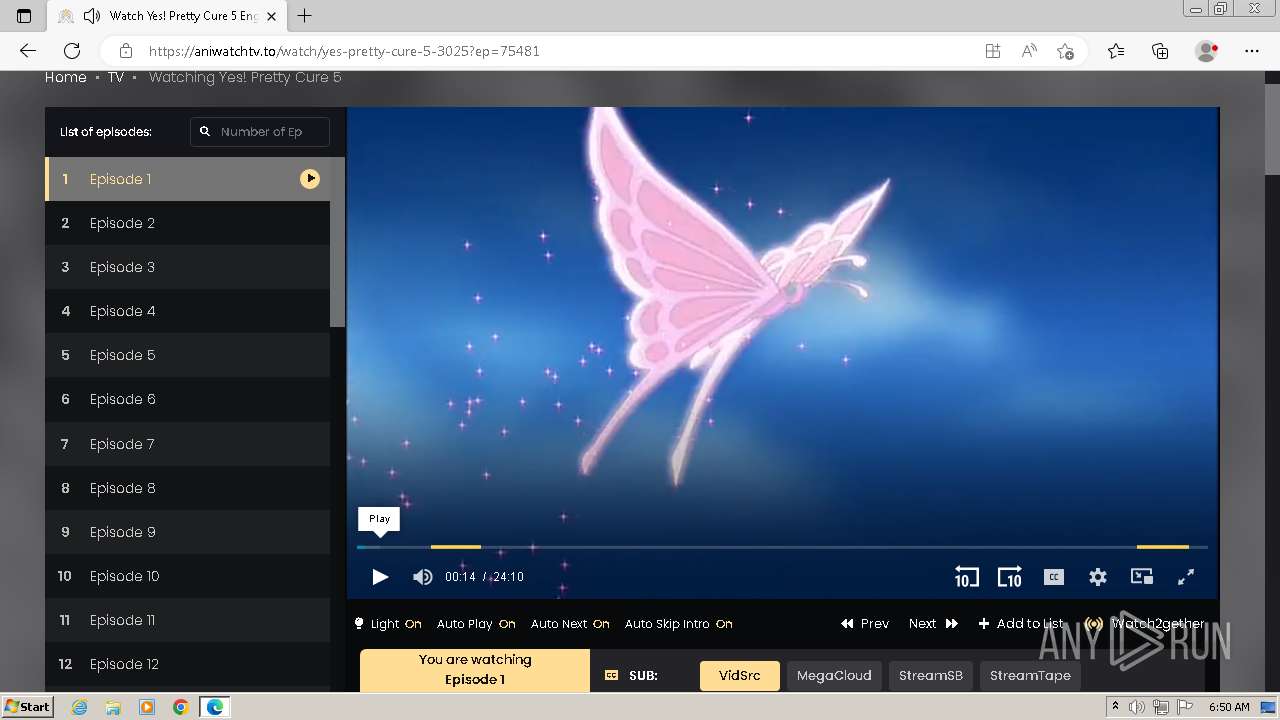Skip forward 10 seconds in the player
1280x720 pixels.
point(1010,577)
